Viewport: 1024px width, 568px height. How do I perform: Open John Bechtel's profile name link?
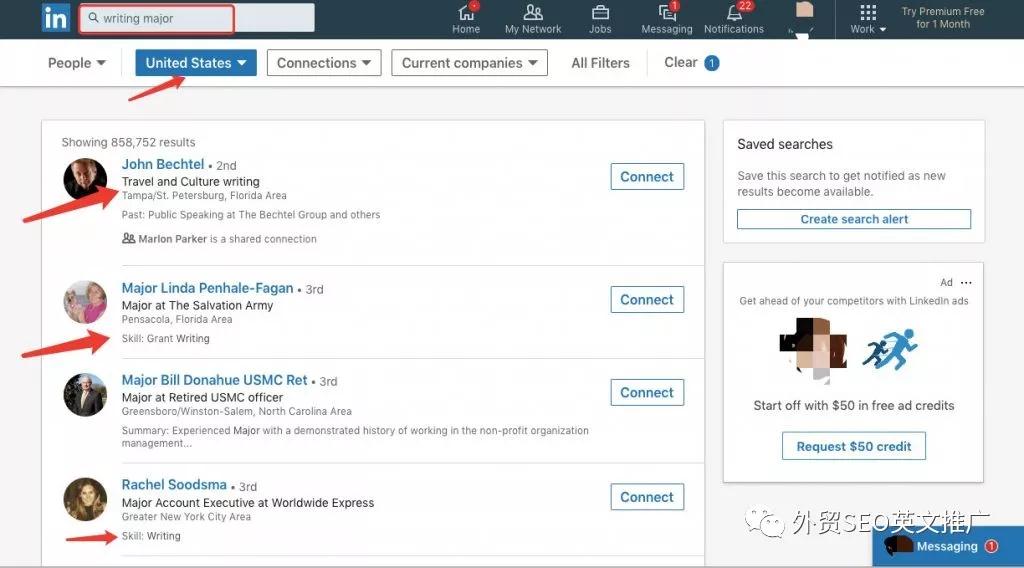pos(163,165)
